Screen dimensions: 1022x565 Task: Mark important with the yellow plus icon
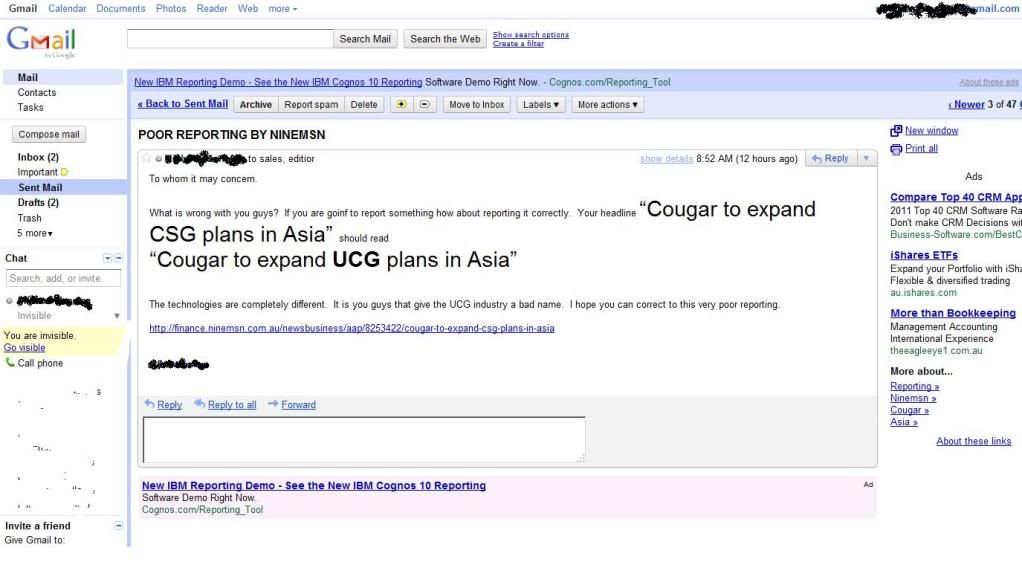point(402,104)
